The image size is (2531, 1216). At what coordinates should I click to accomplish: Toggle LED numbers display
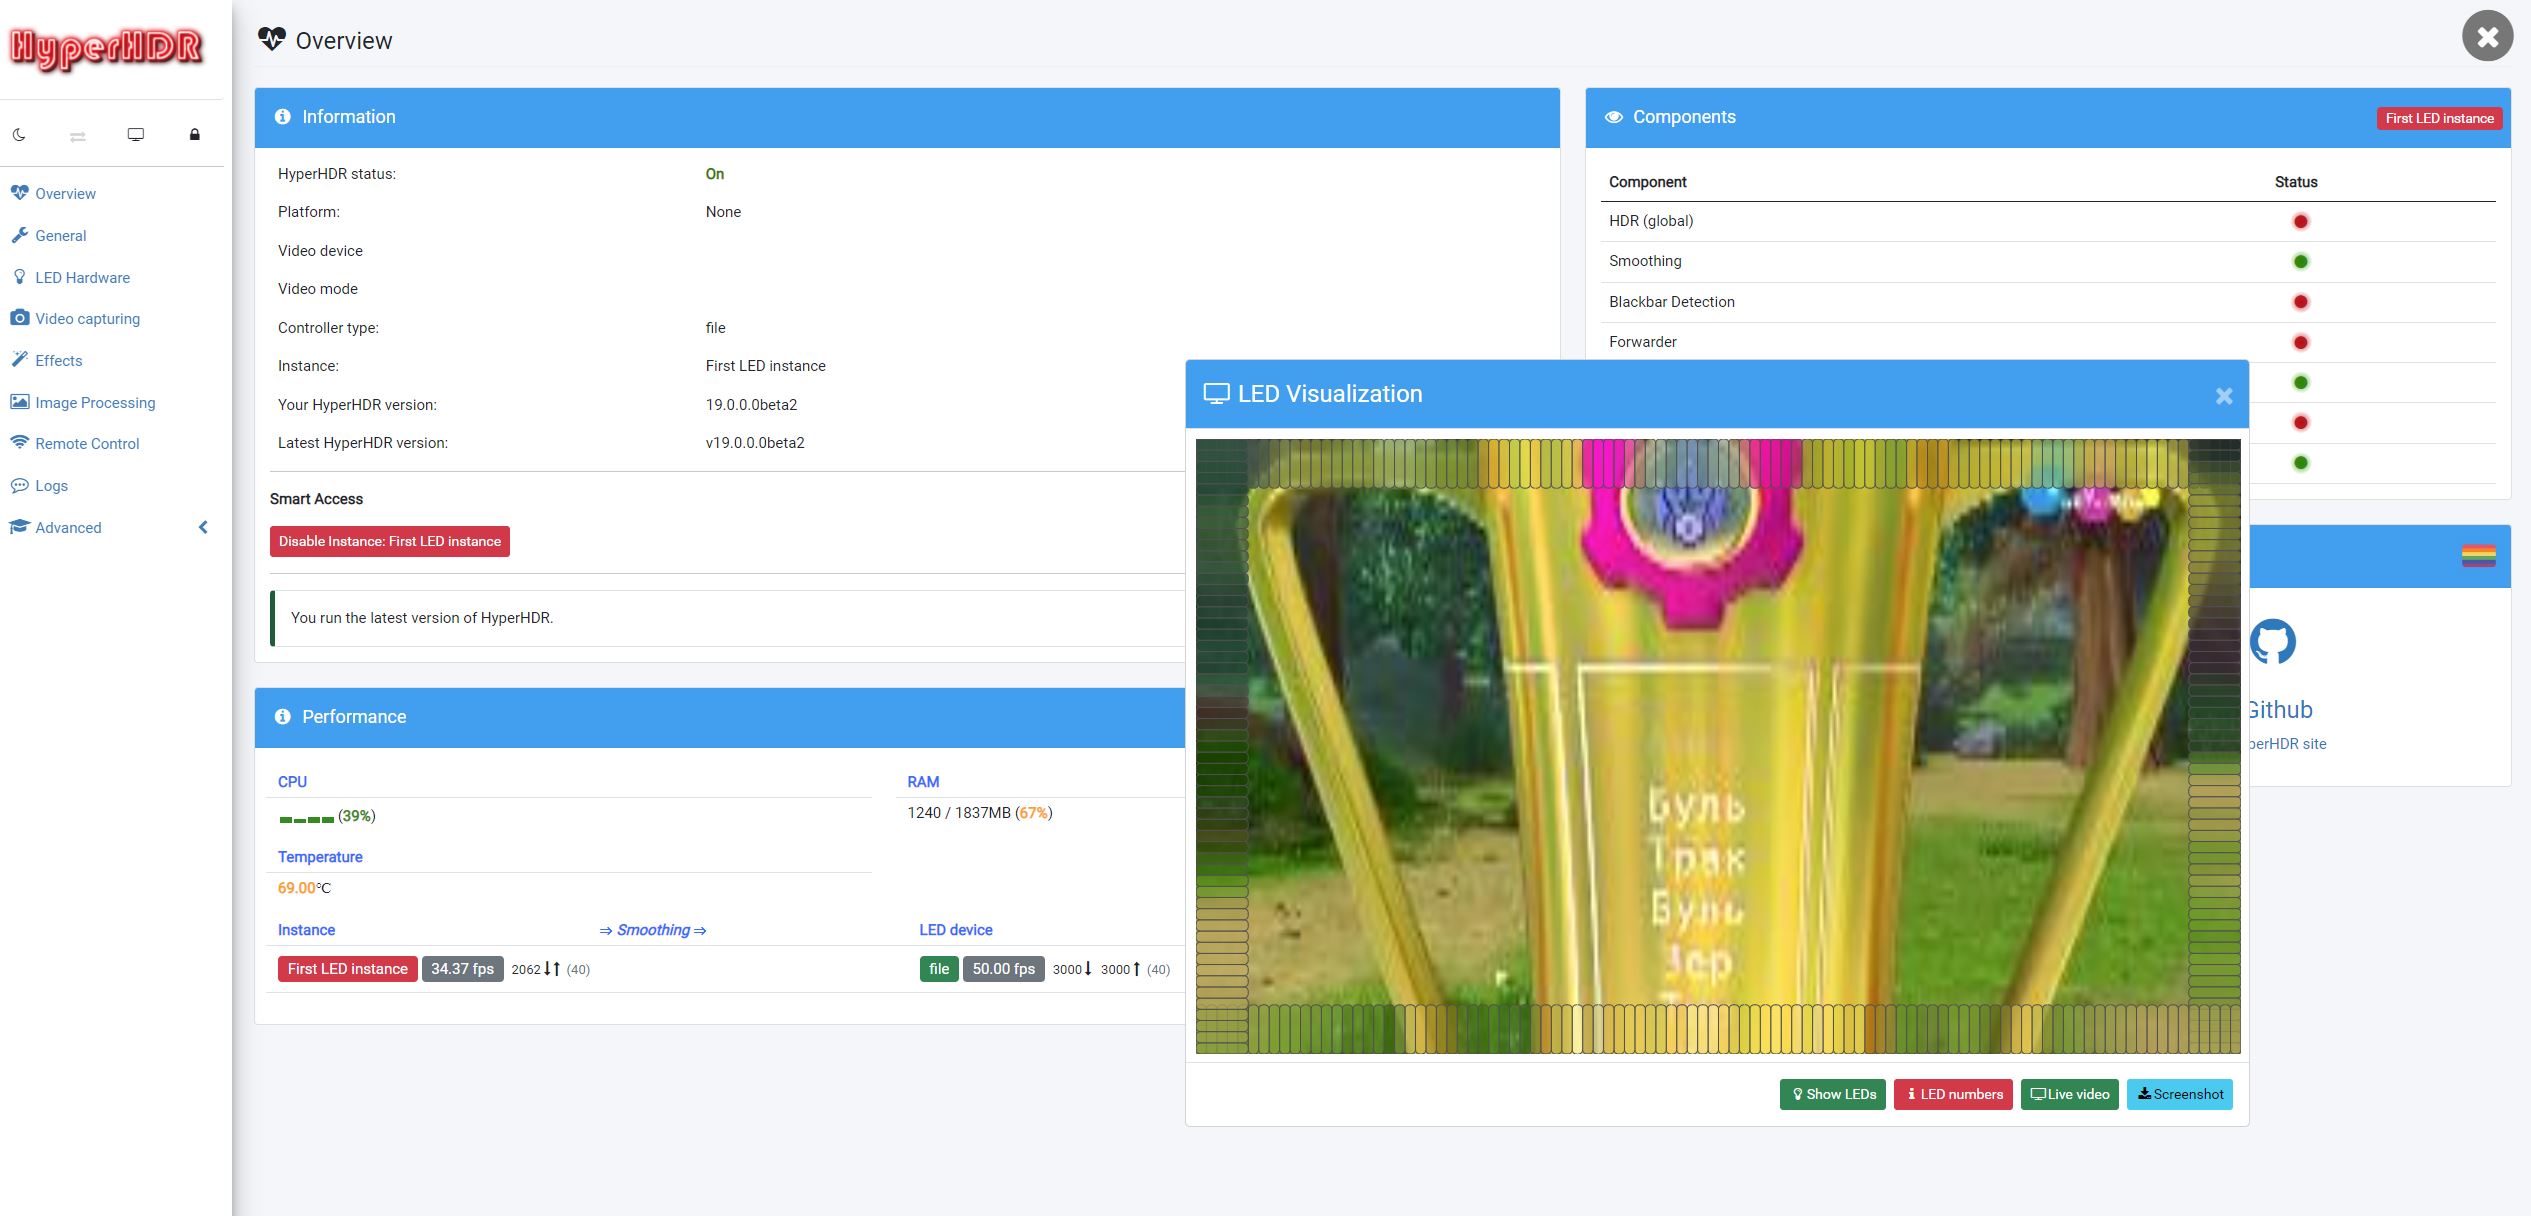click(1953, 1094)
